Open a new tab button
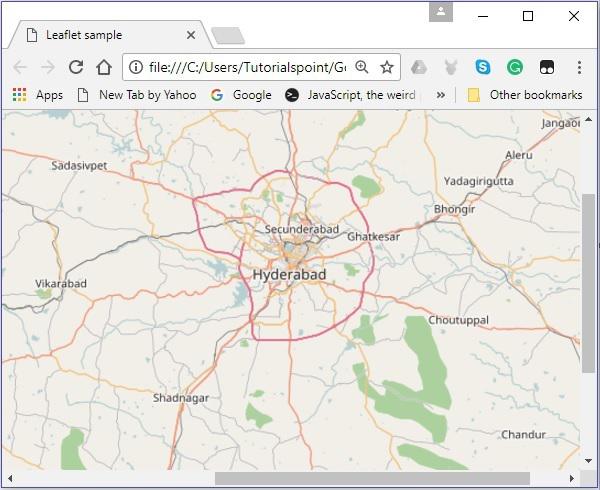The image size is (600, 490). pyautogui.click(x=228, y=36)
